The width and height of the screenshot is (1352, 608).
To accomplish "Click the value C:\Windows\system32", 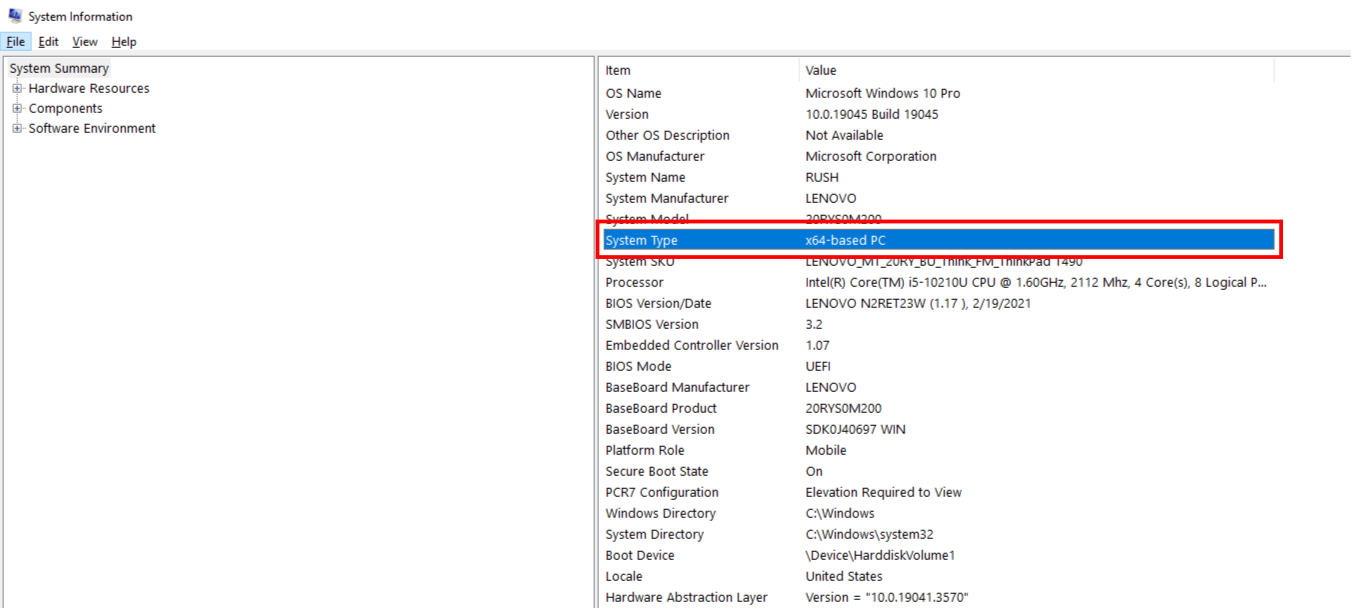I will pyautogui.click(x=870, y=534).
